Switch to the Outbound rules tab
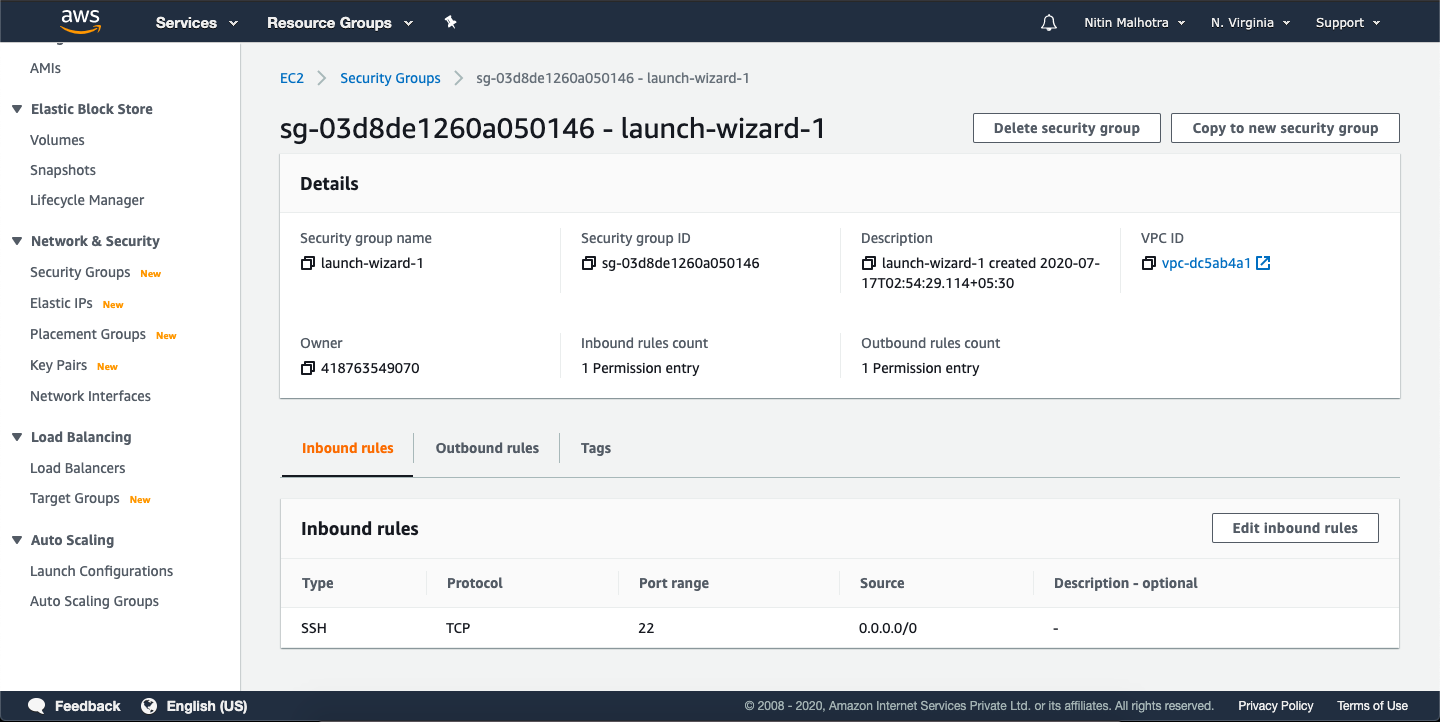Screen dimensions: 1440x722 tap(487, 448)
